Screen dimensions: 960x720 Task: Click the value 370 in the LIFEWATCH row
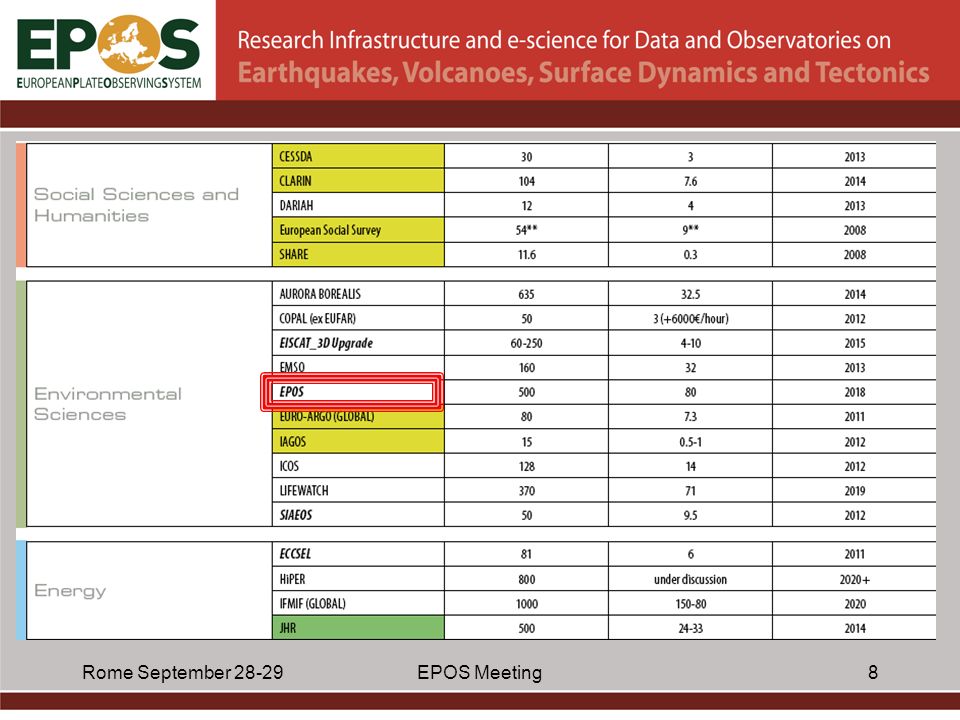pos(527,491)
